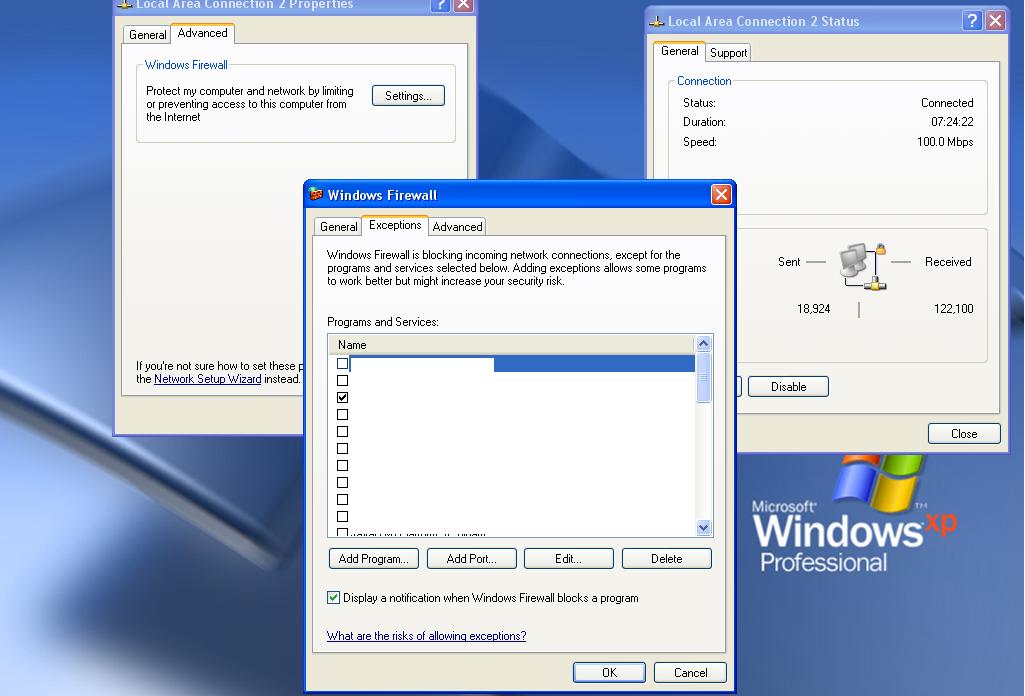Delete the selected exception entry

pos(667,559)
